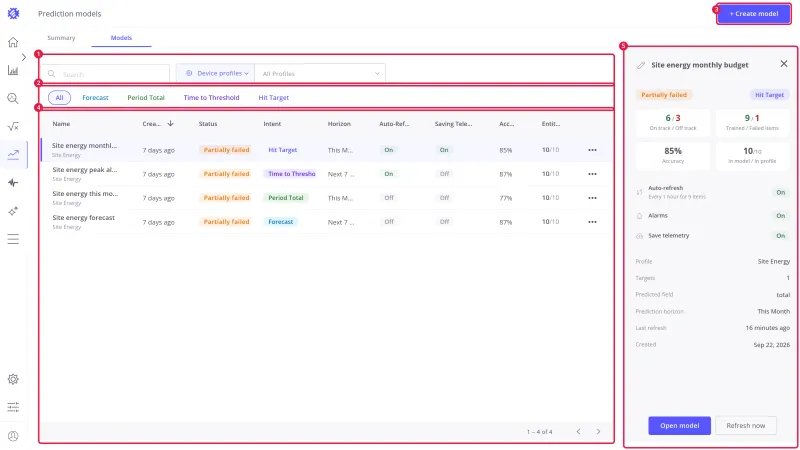The image size is (800, 450).
Task: Click the Auto-refresh cycle icon in panel
Action: point(639,192)
